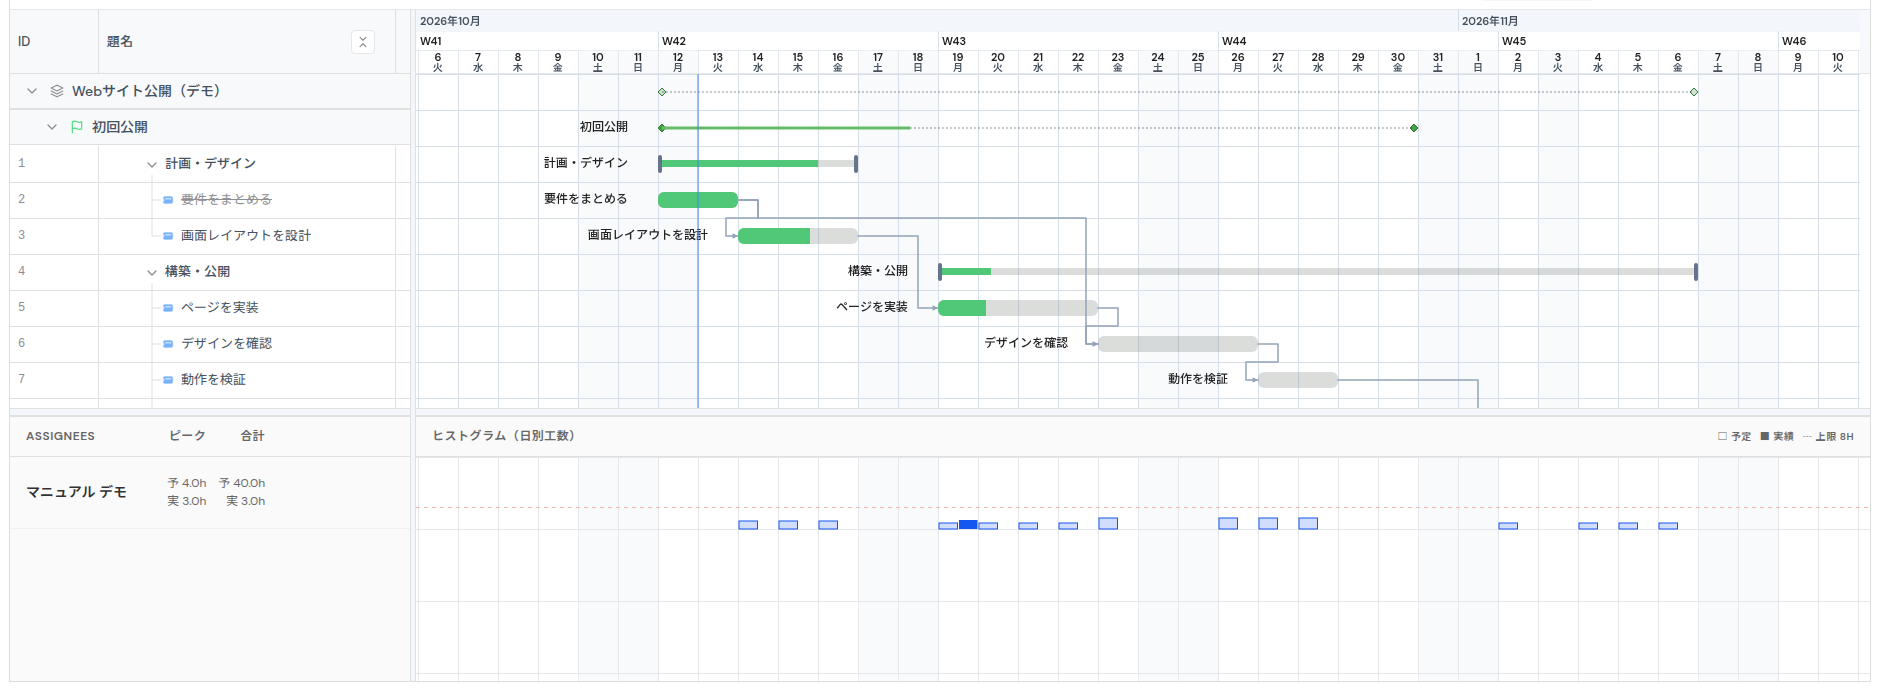Click the task icon beside 要件をまとめる

click(168, 200)
